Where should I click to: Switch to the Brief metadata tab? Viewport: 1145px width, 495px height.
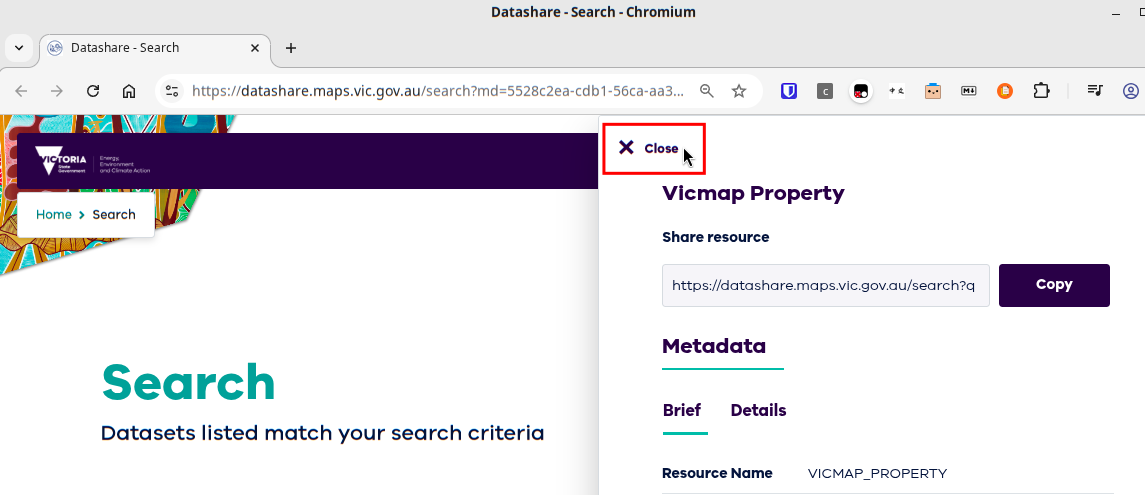tap(682, 410)
